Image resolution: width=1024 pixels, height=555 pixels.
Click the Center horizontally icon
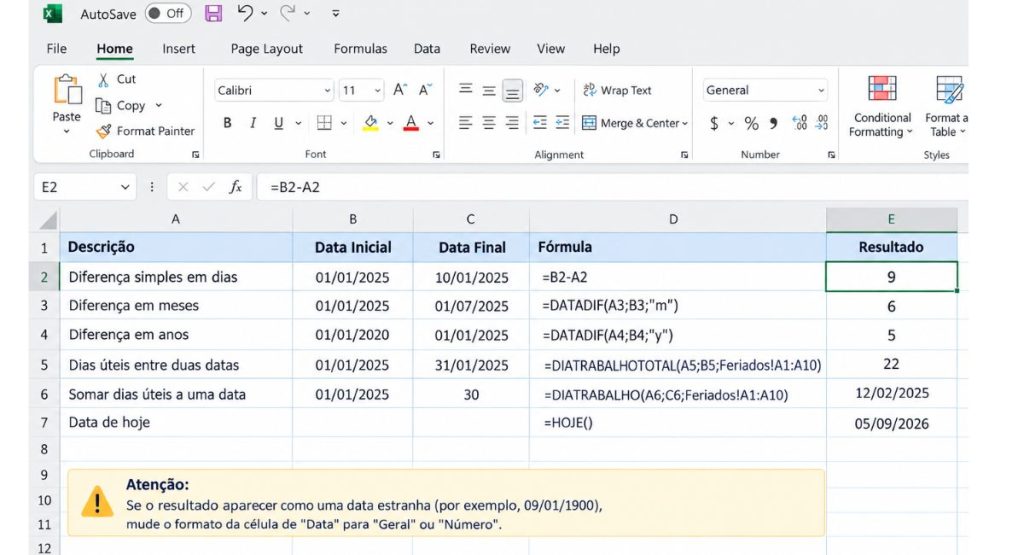[488, 122]
